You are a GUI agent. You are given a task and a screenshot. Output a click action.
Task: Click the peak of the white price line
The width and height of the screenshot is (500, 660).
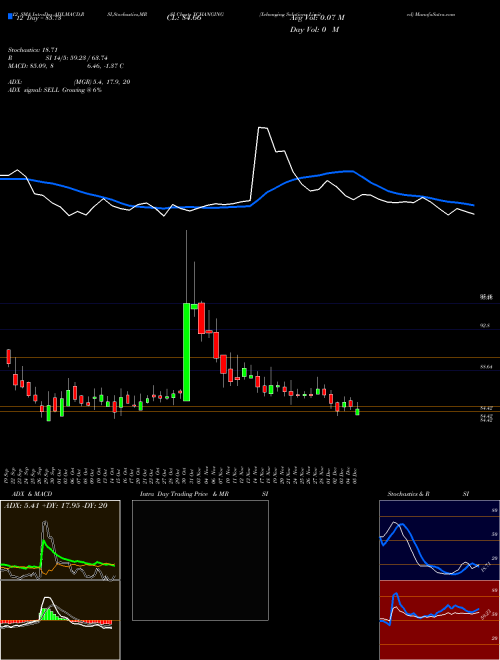point(262,128)
